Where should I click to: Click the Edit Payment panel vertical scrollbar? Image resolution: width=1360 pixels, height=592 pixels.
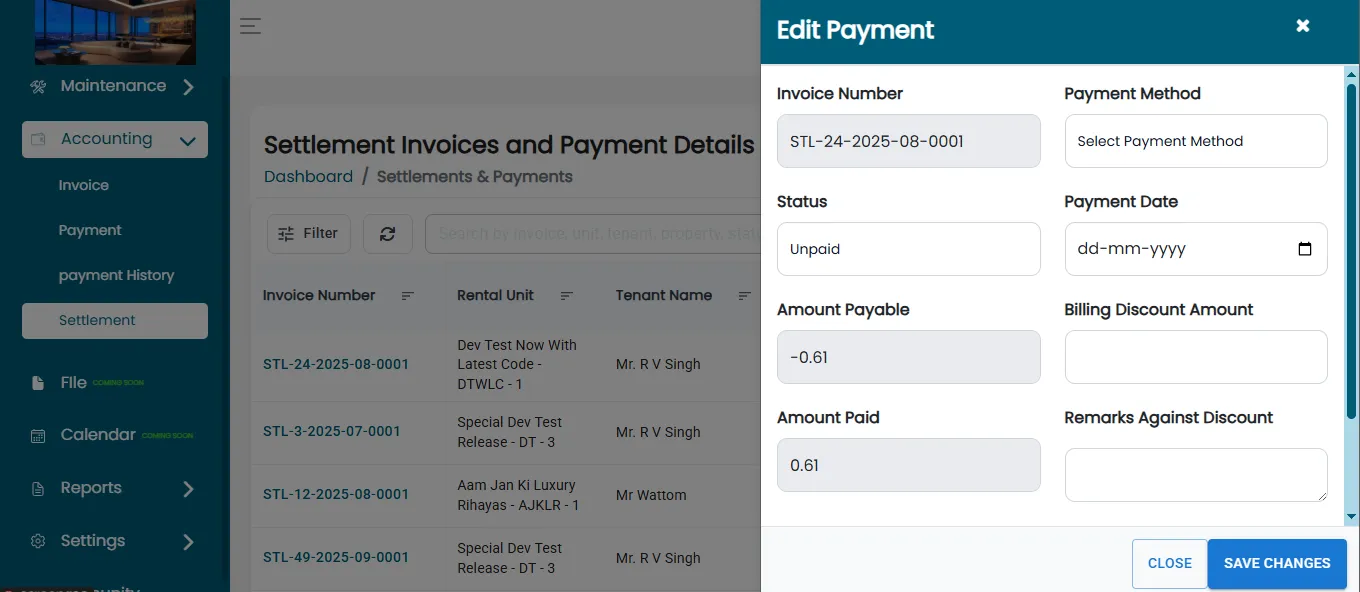point(1352,248)
